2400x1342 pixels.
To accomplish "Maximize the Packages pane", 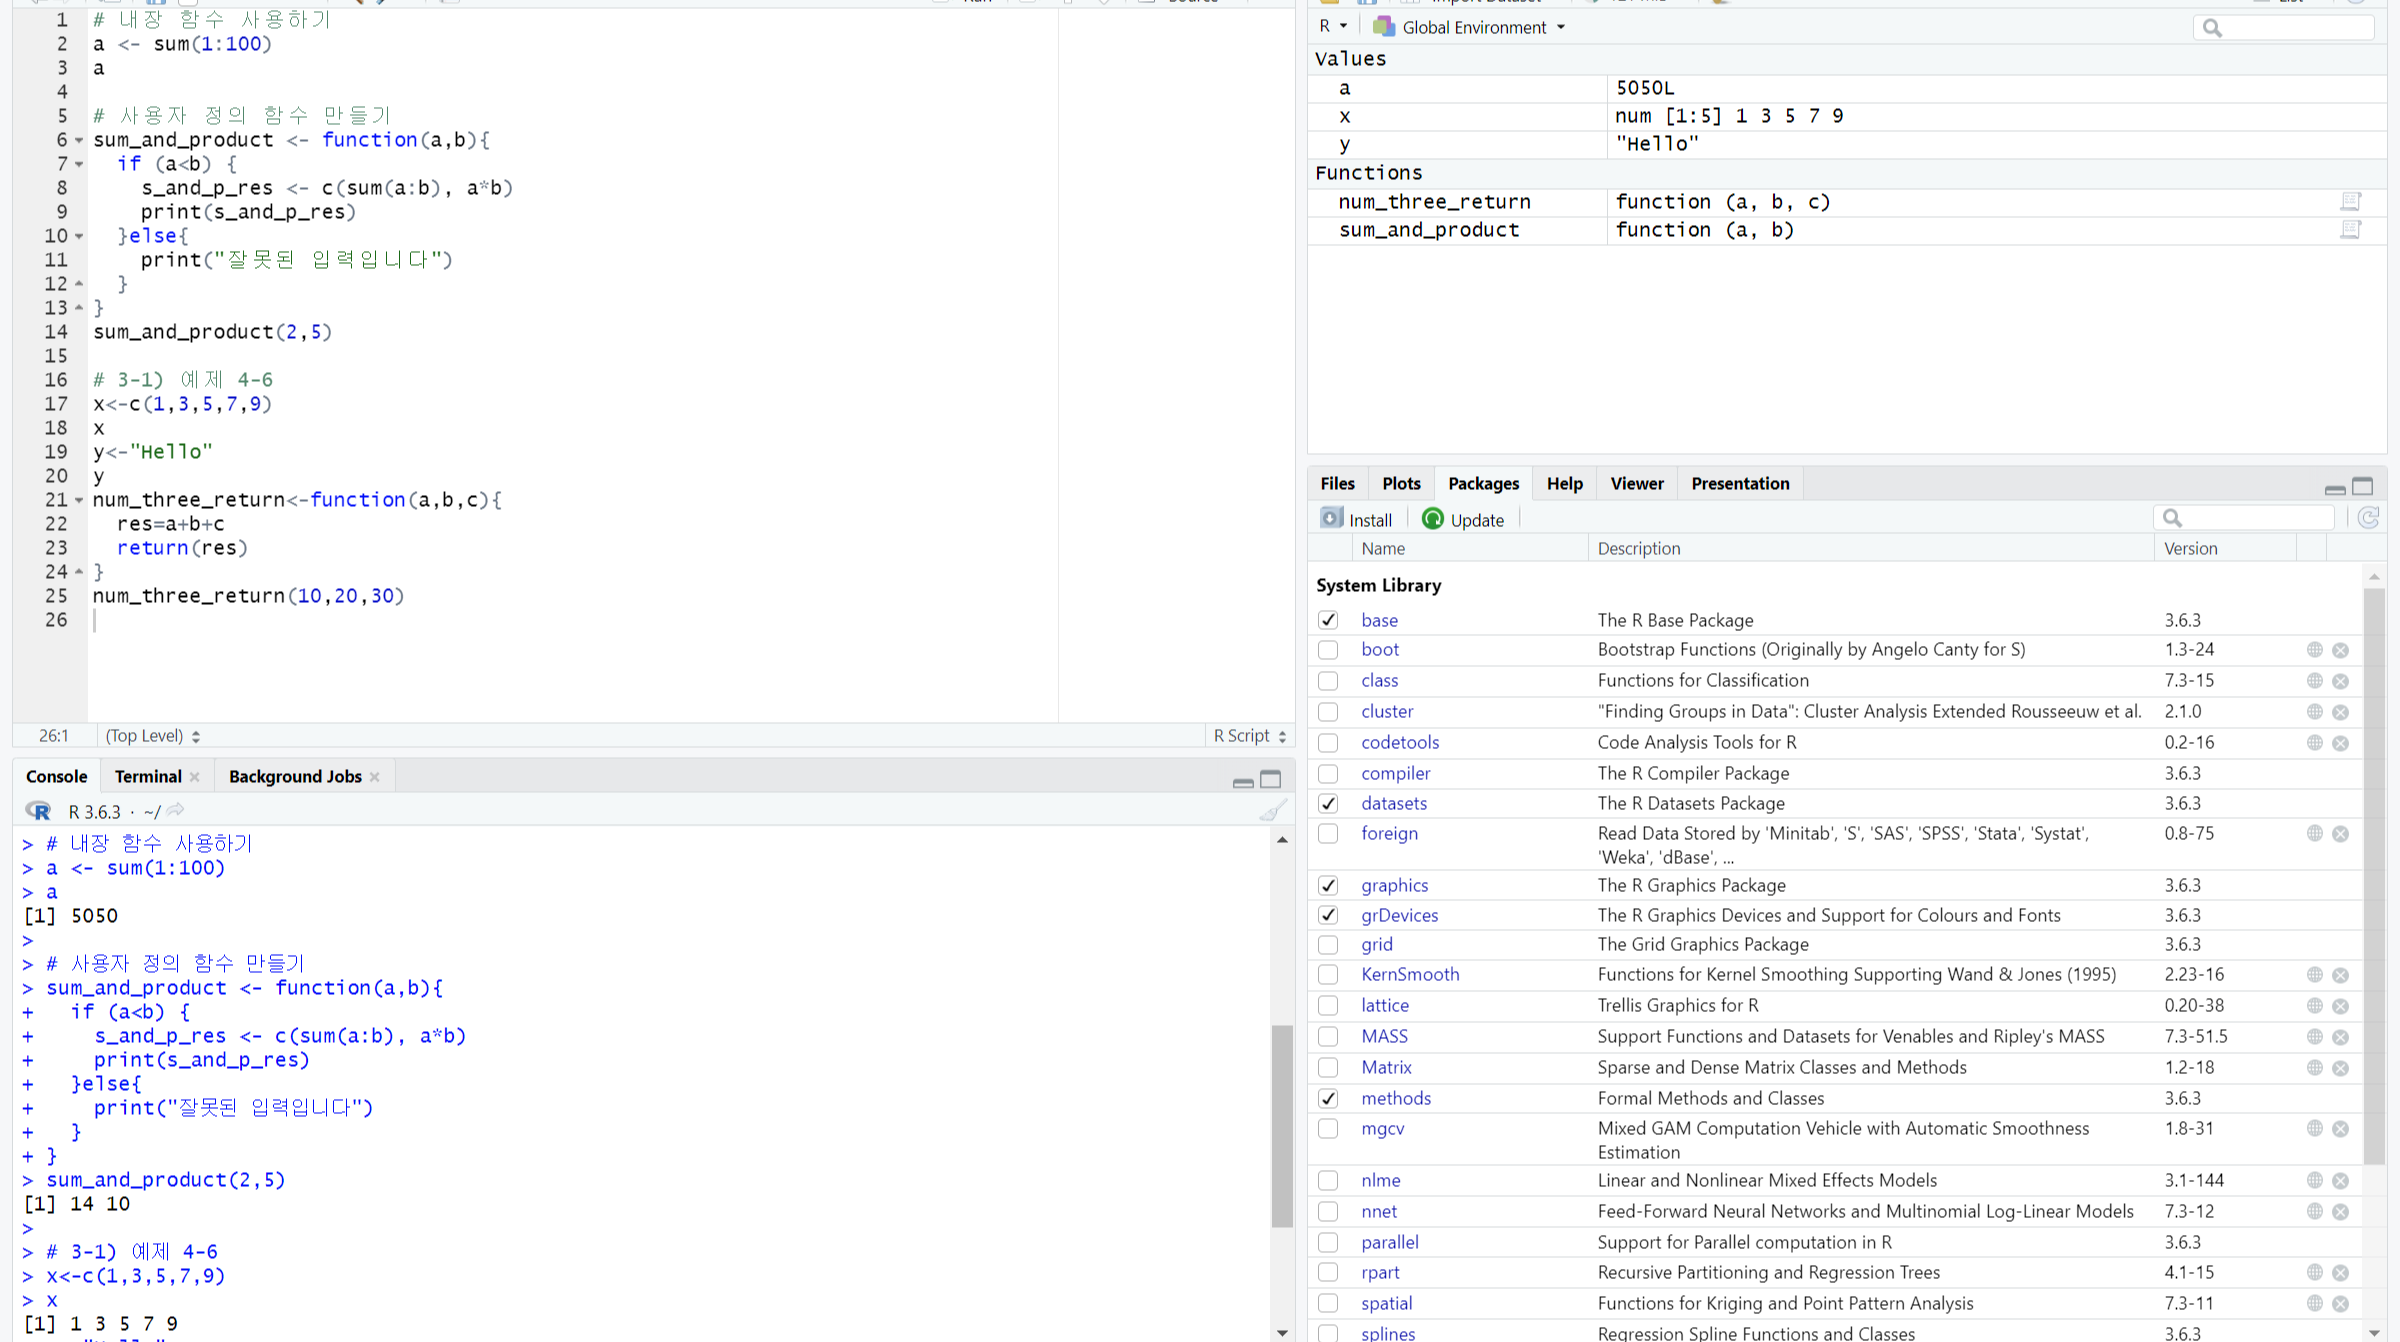I will (x=2362, y=486).
